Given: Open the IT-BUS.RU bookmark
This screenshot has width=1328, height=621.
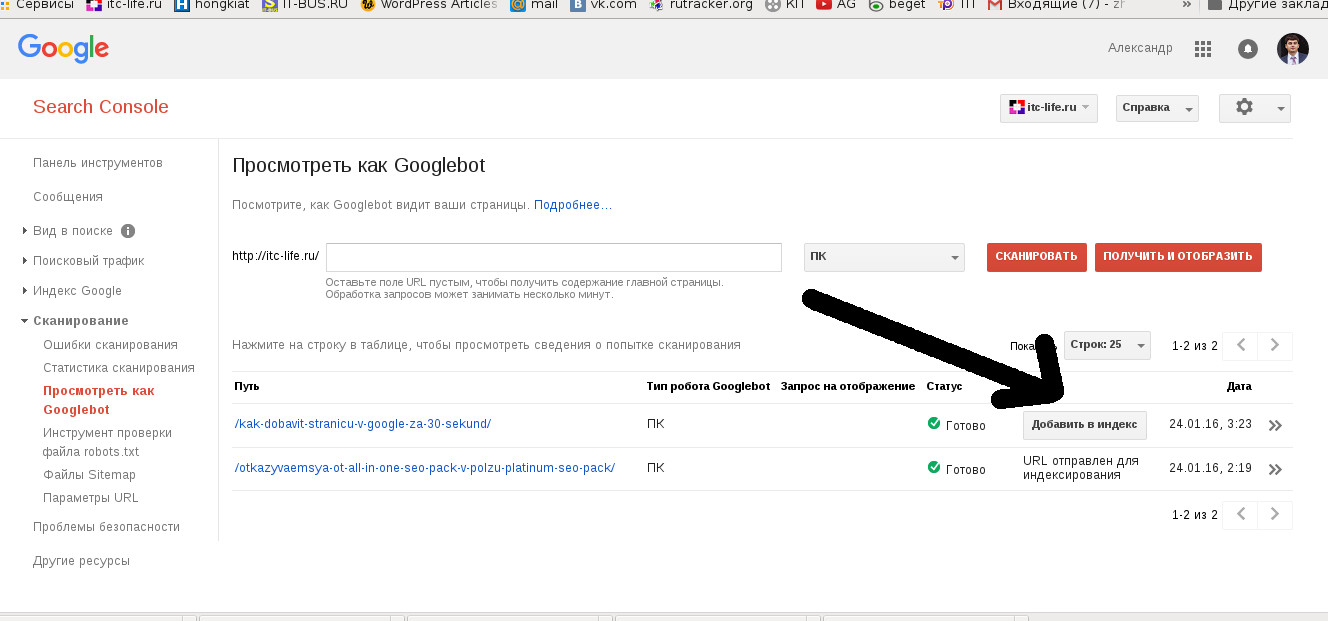Looking at the screenshot, I should pyautogui.click(x=305, y=5).
